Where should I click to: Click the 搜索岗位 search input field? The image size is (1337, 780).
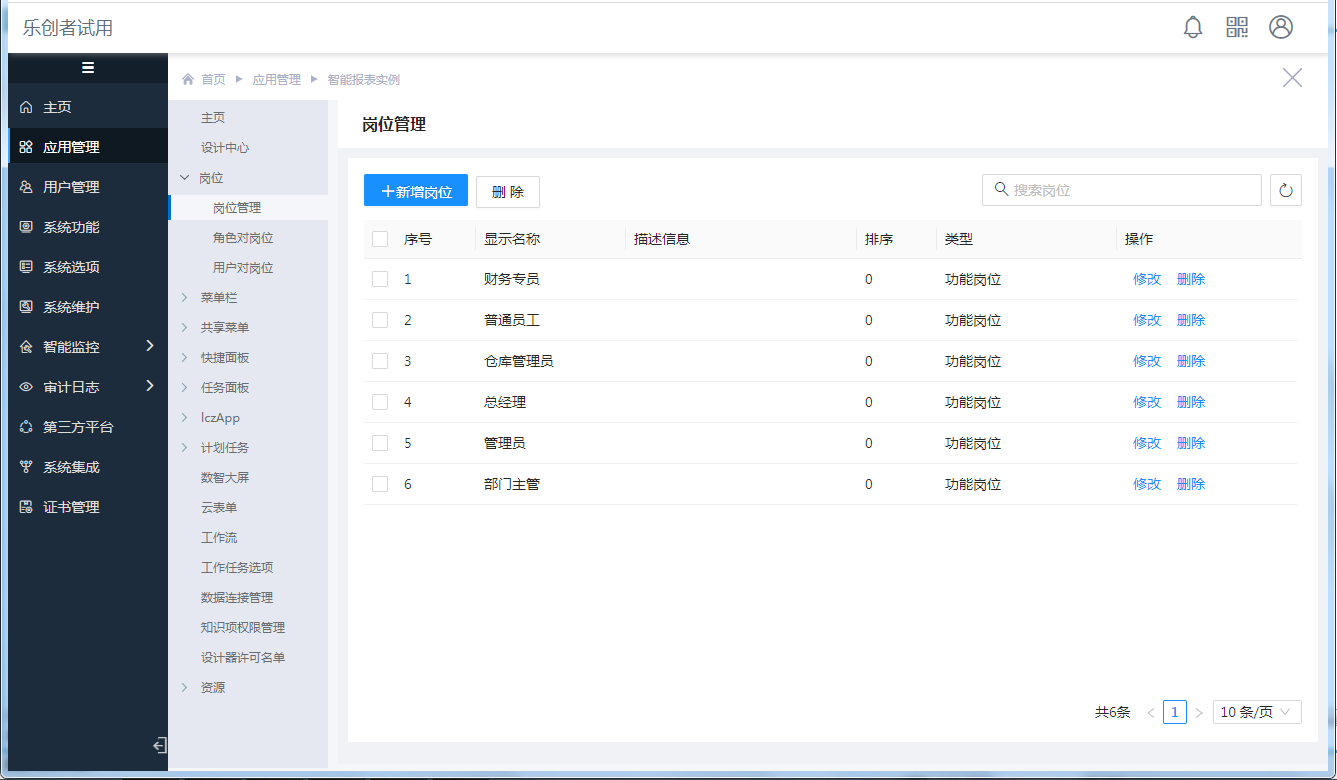point(1130,190)
